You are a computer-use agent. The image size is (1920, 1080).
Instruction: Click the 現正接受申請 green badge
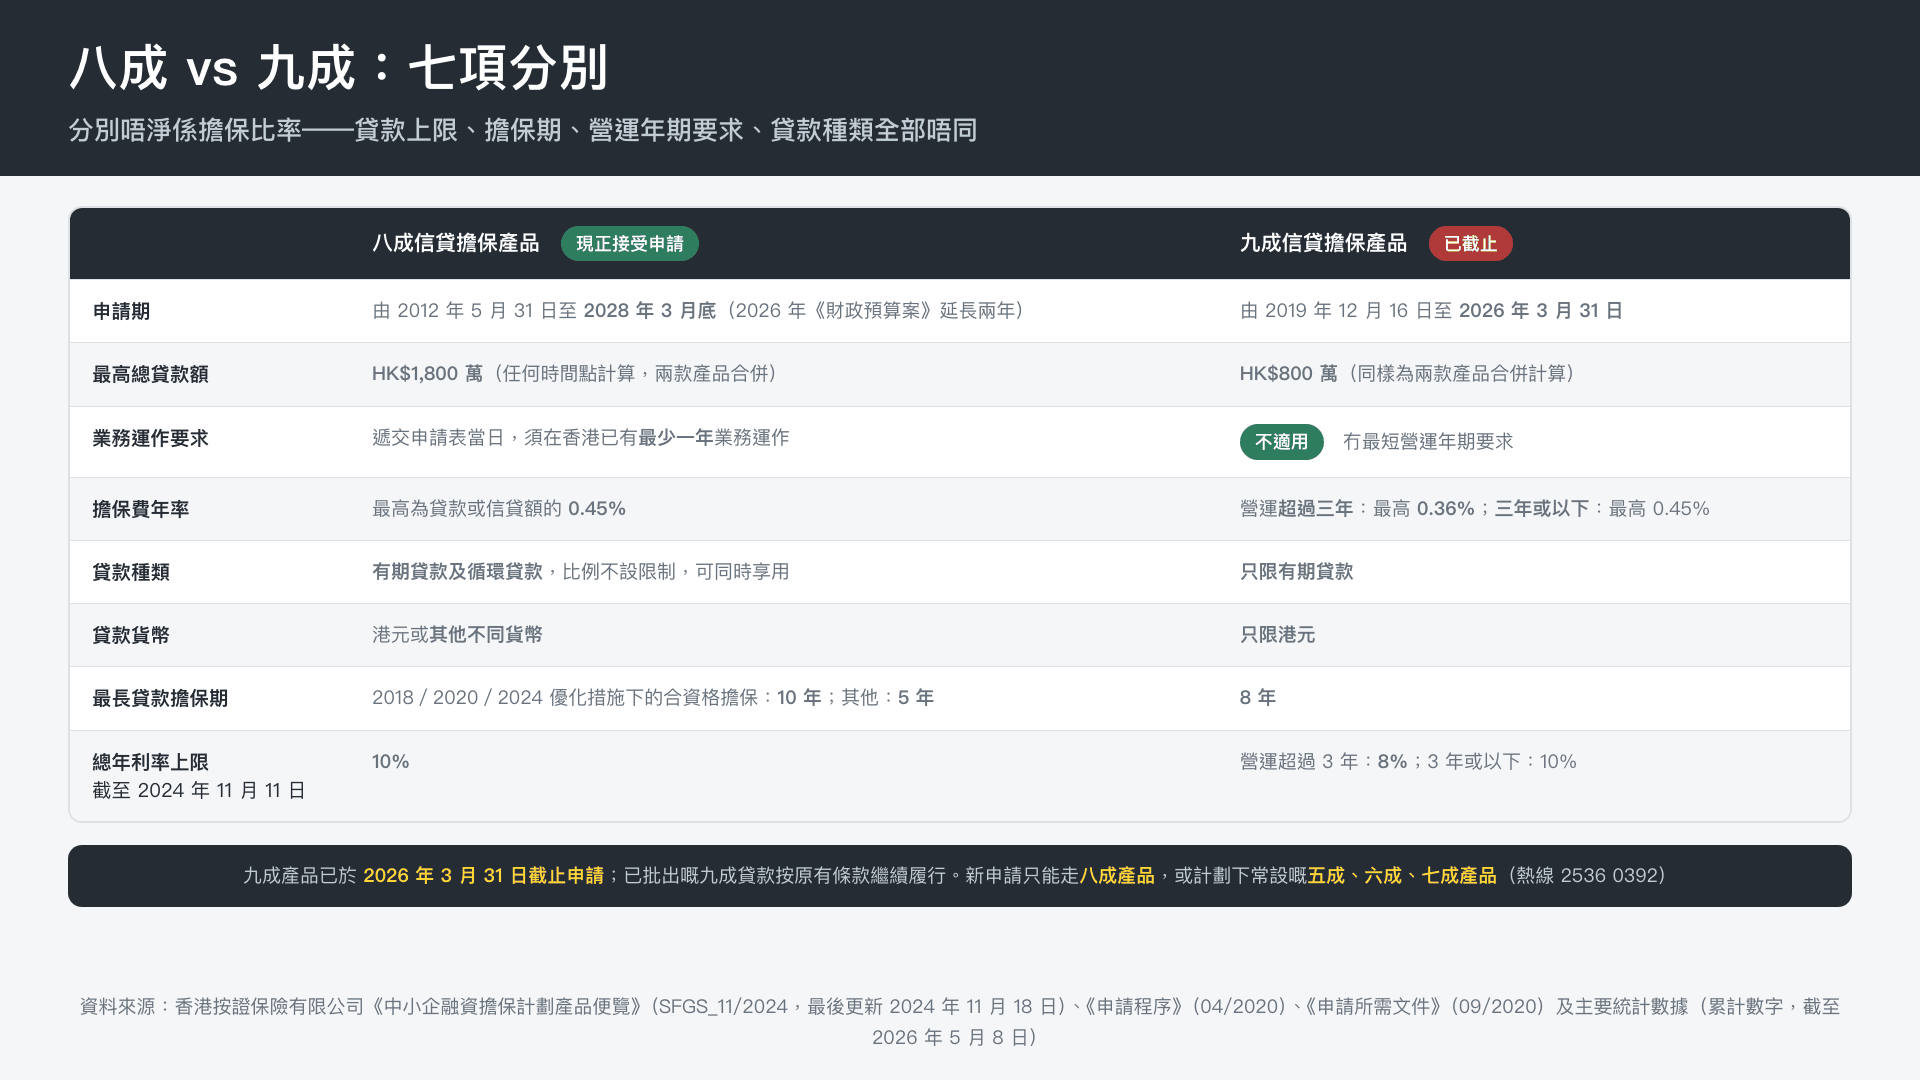pyautogui.click(x=629, y=244)
